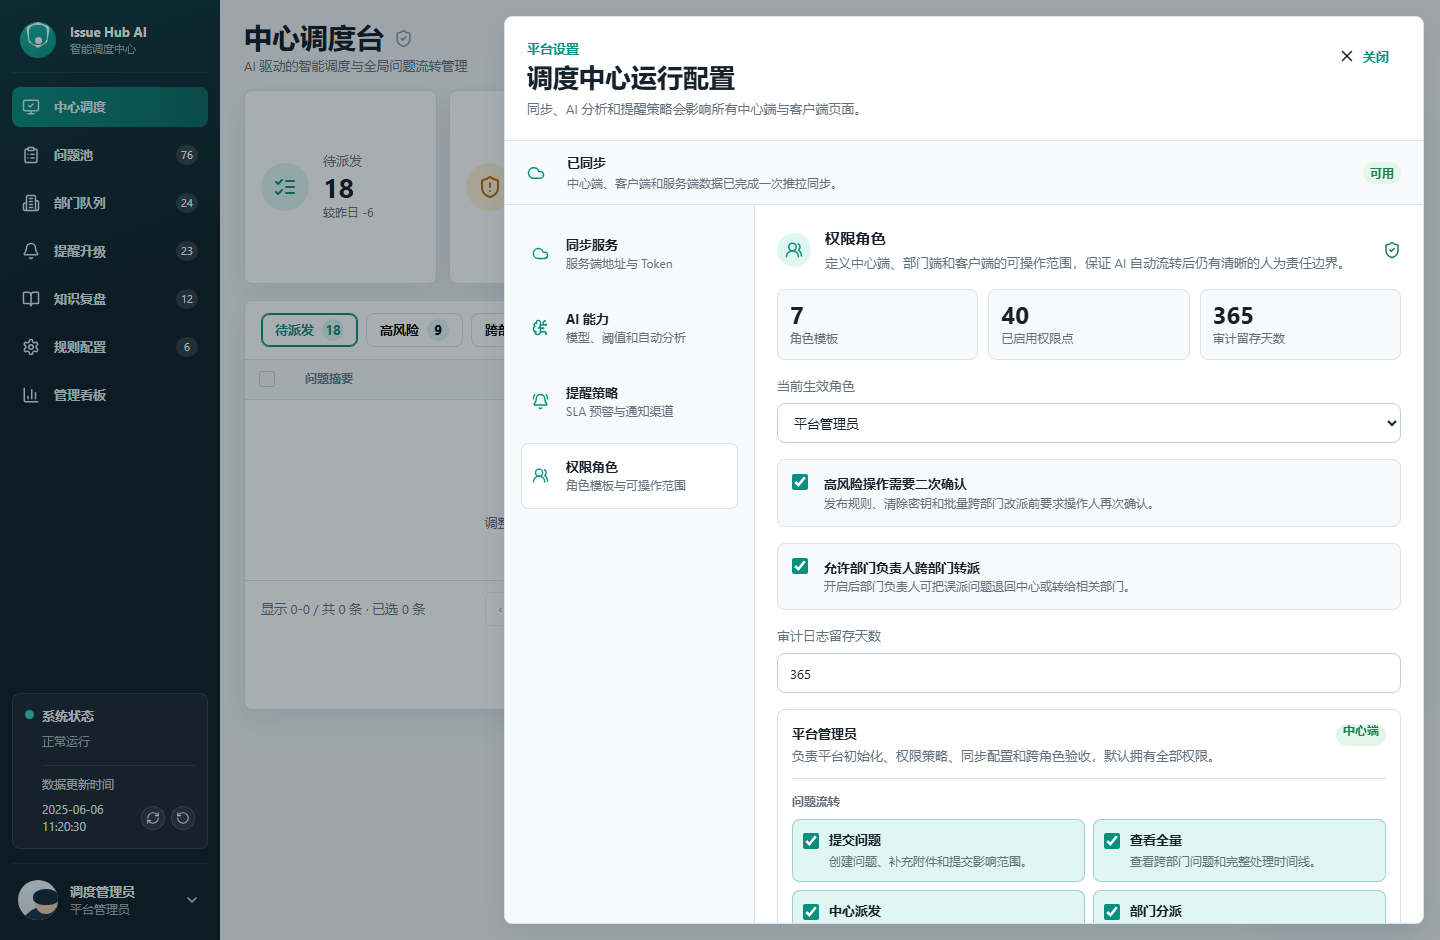Click the reset history icon in system status
Image resolution: width=1440 pixels, height=940 pixels.
183,818
